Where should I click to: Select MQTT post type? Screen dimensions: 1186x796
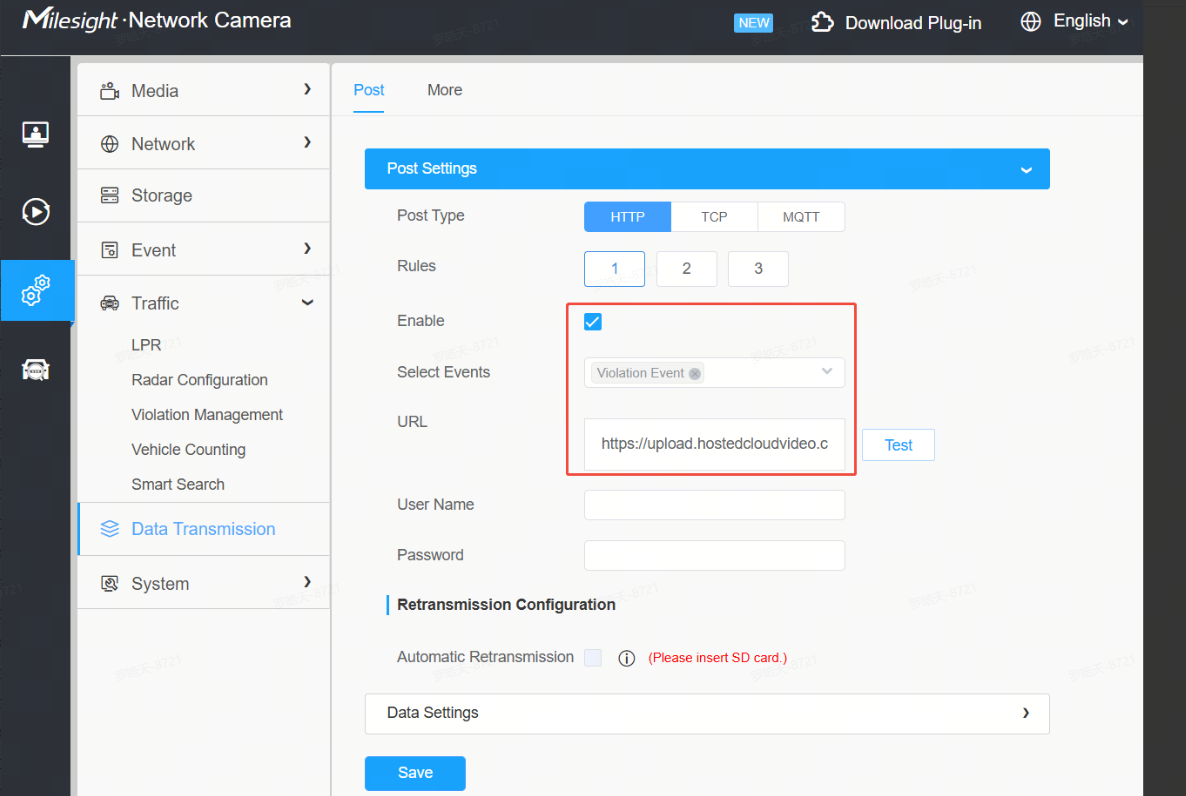(x=801, y=217)
